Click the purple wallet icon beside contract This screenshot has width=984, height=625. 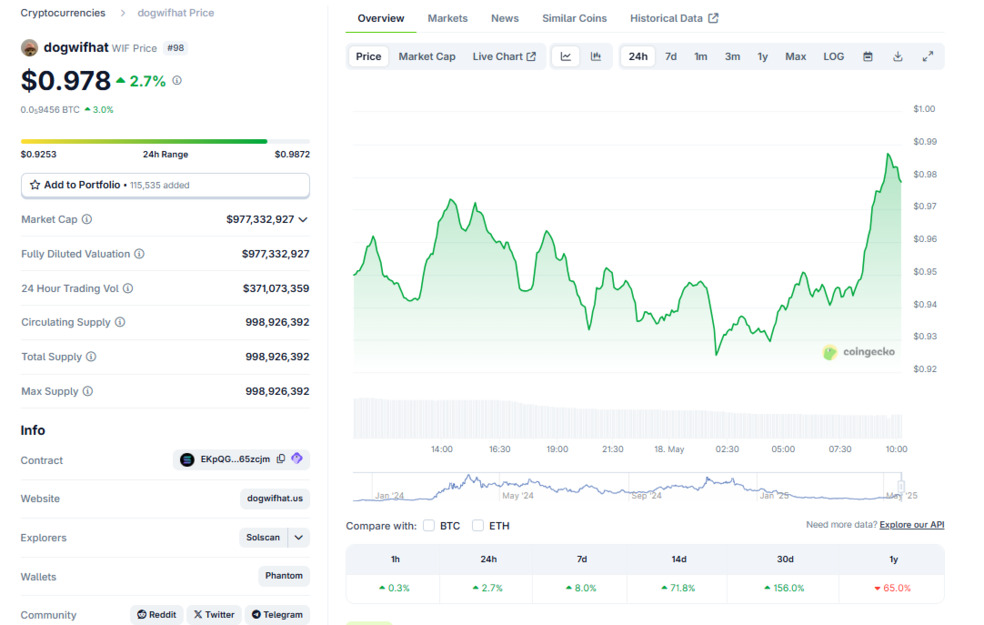[297, 459]
